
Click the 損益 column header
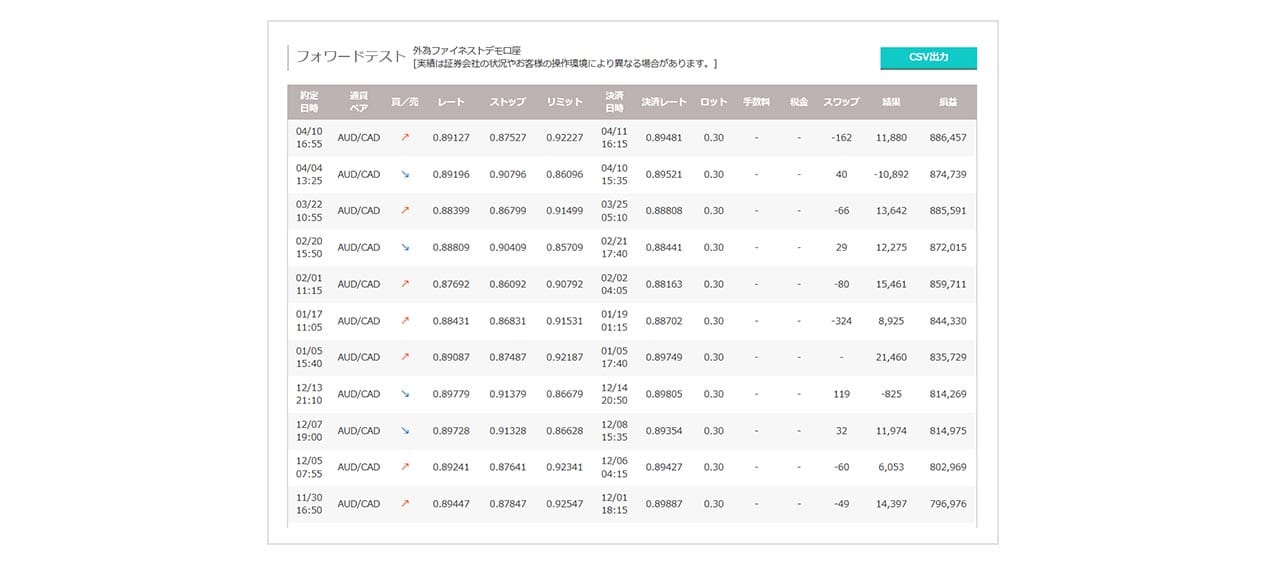pos(948,102)
